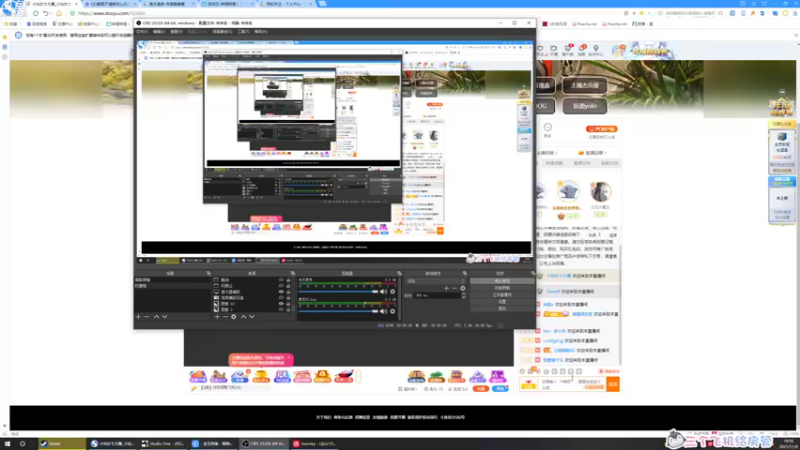
Task: Adjust the transition duration stepper arrows
Action: (x=463, y=295)
